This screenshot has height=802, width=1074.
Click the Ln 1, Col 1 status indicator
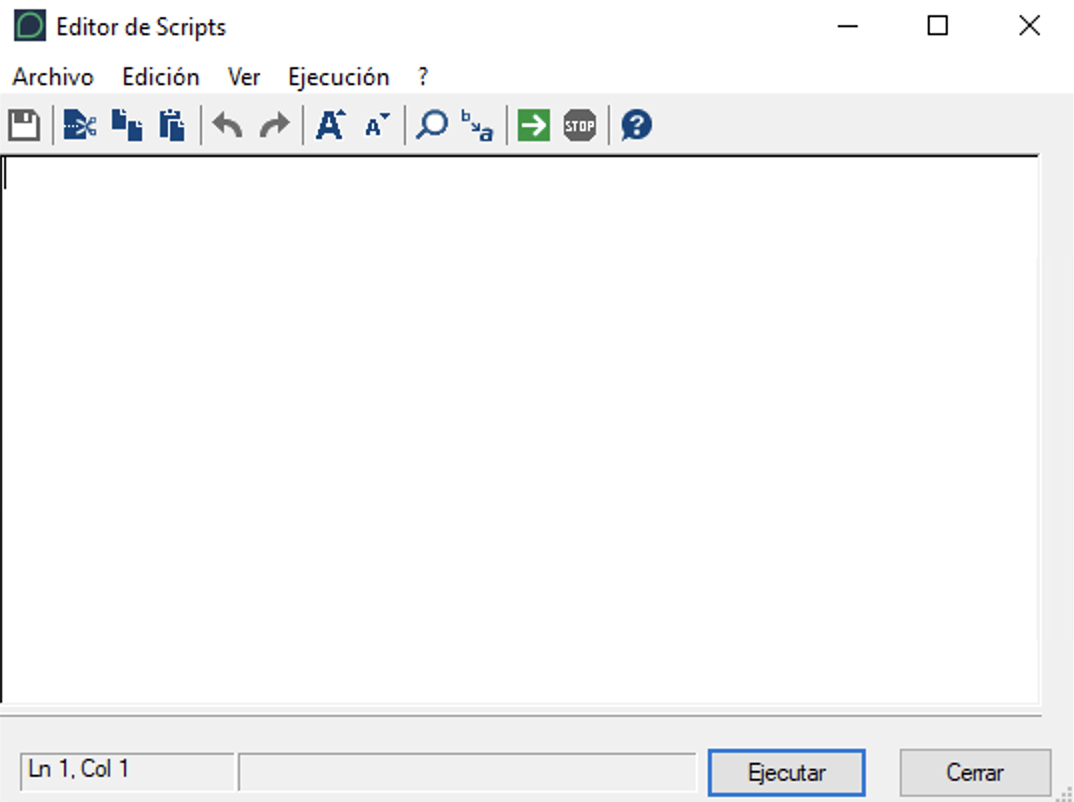(x=127, y=771)
